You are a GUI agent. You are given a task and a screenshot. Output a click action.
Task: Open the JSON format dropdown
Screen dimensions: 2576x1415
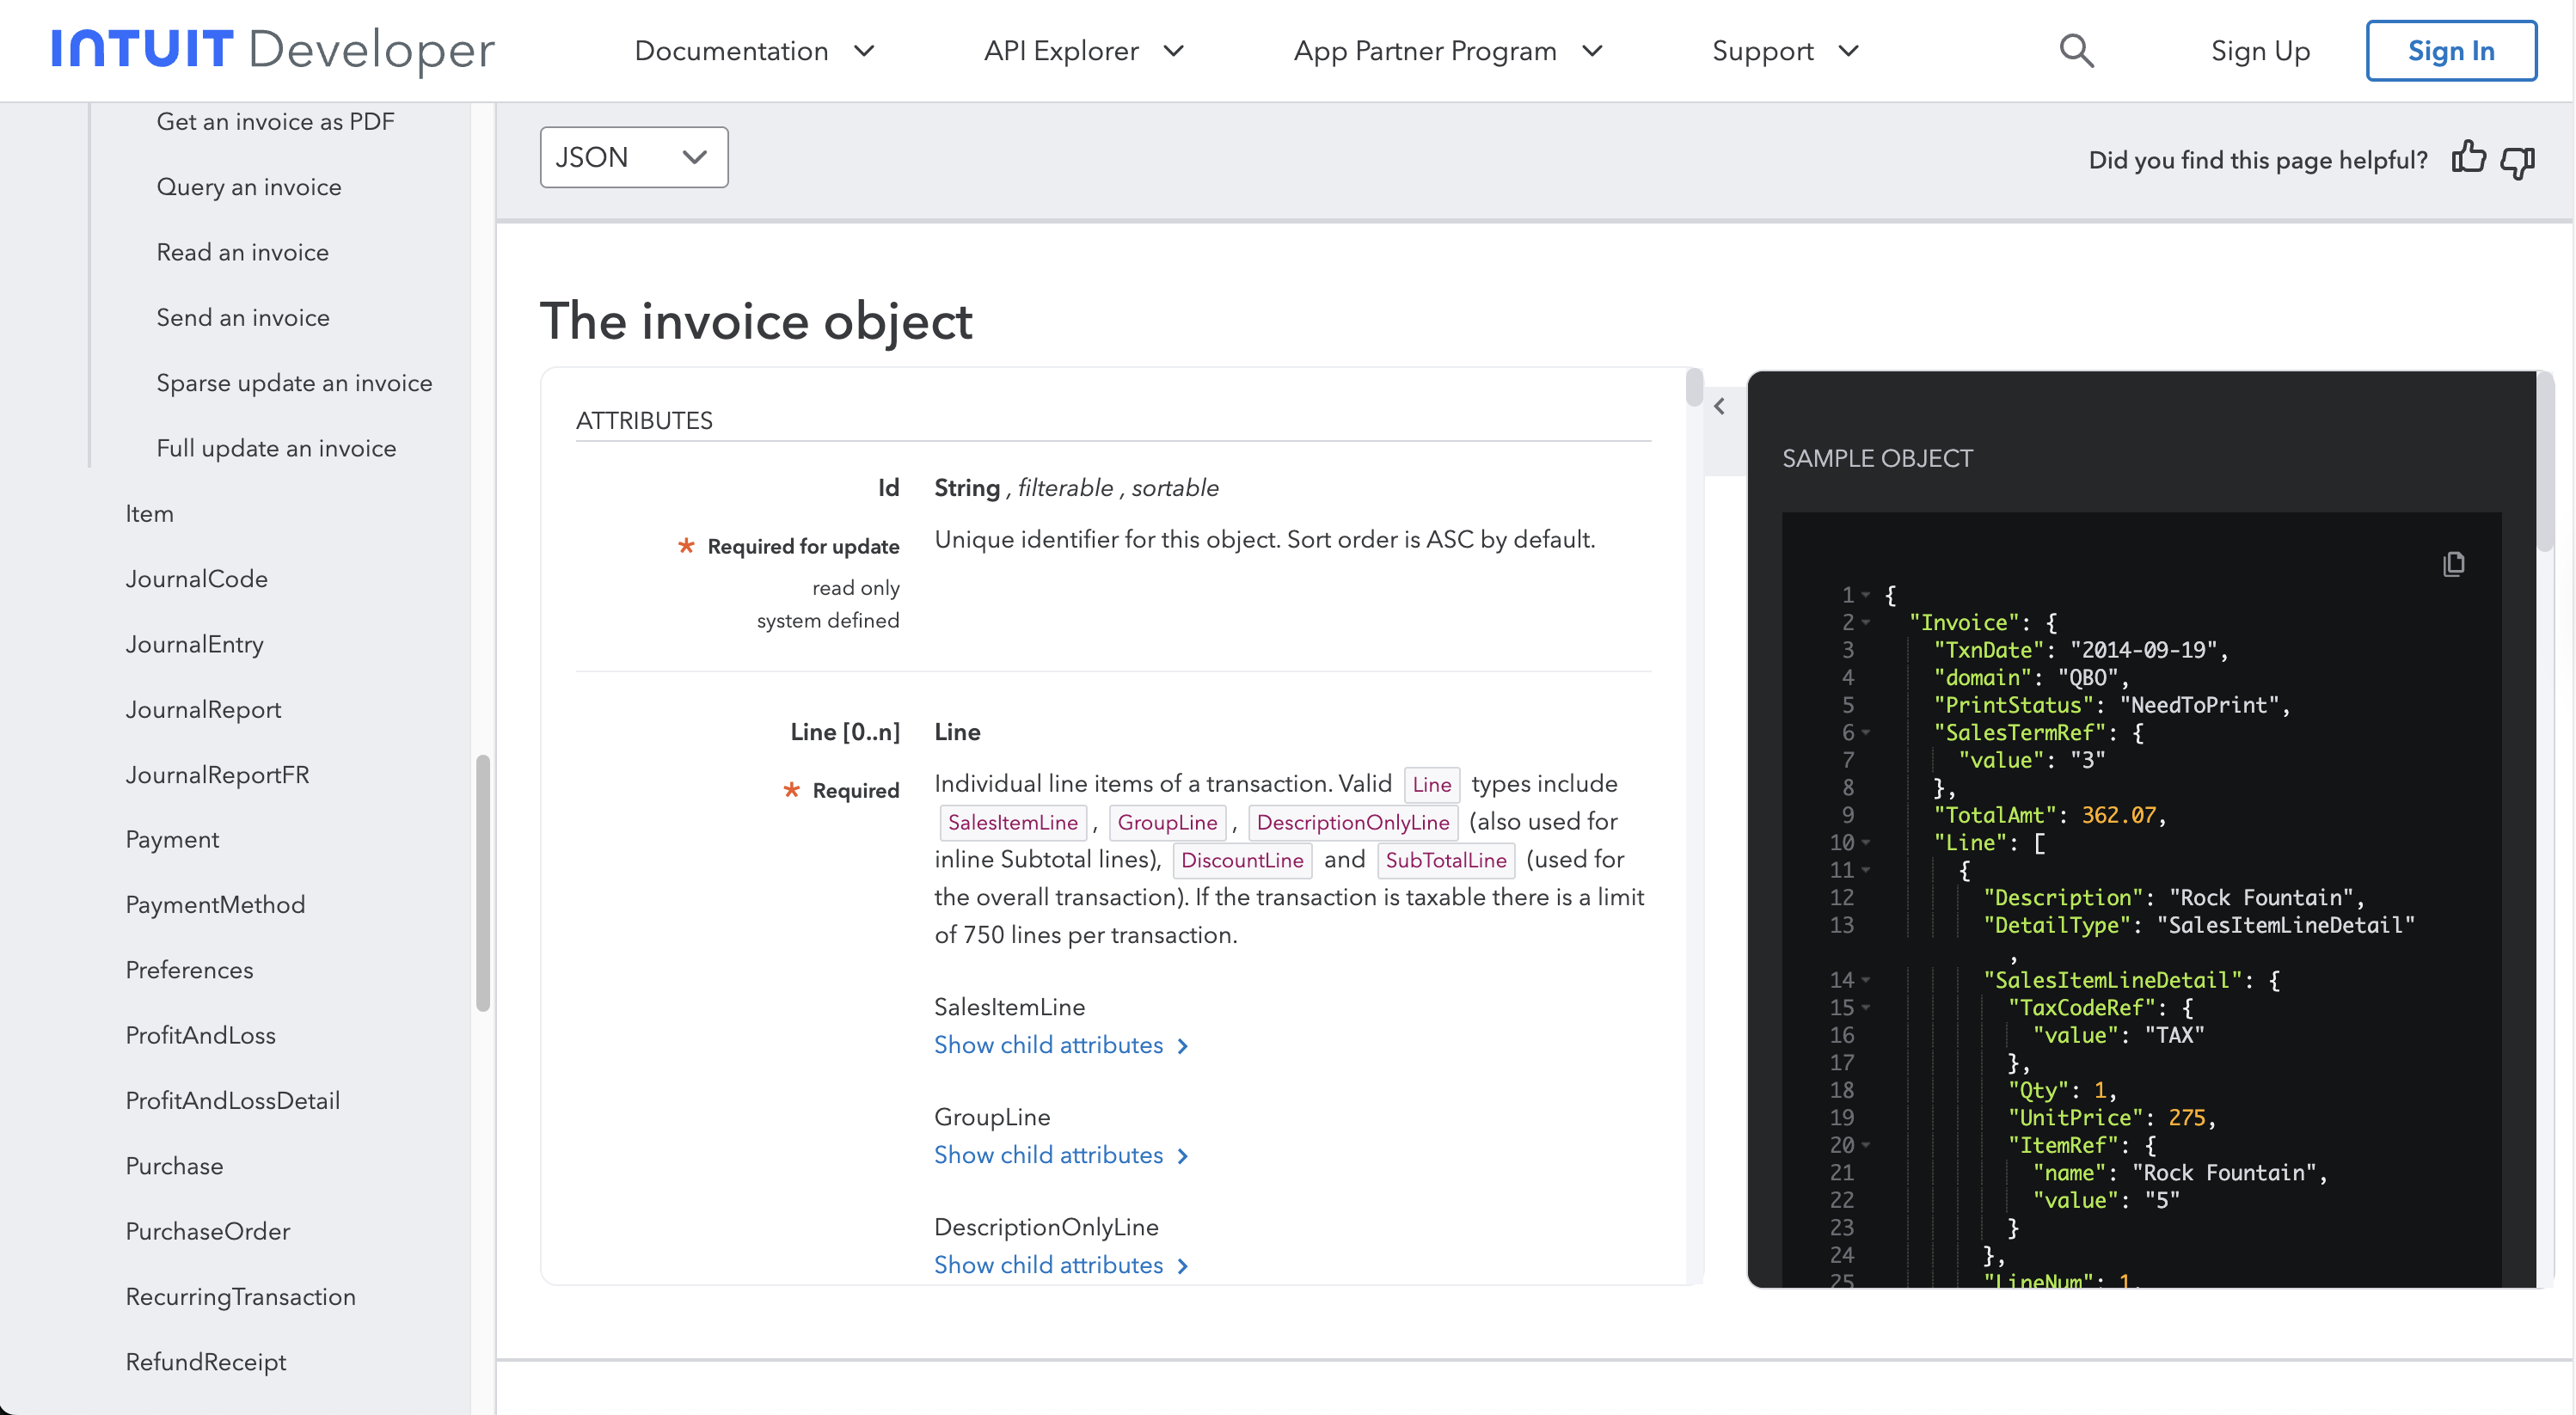tap(633, 157)
